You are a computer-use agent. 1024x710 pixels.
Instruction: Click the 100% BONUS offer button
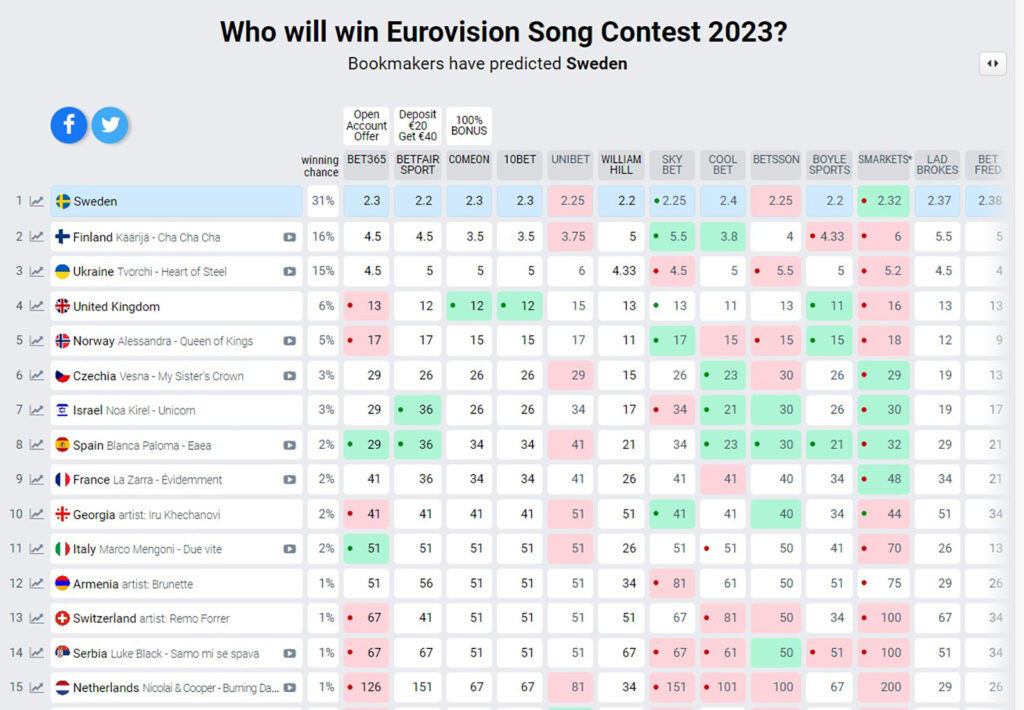[469, 126]
